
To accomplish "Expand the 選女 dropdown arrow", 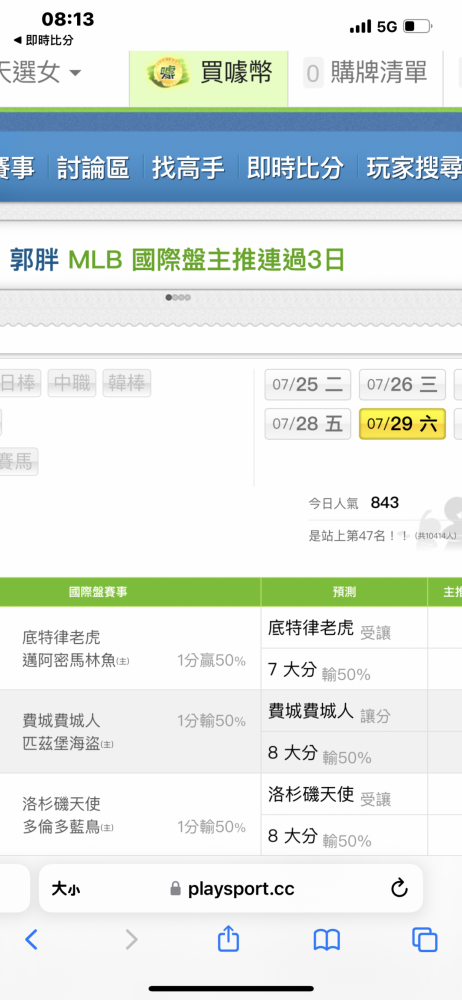I will [x=75, y=73].
